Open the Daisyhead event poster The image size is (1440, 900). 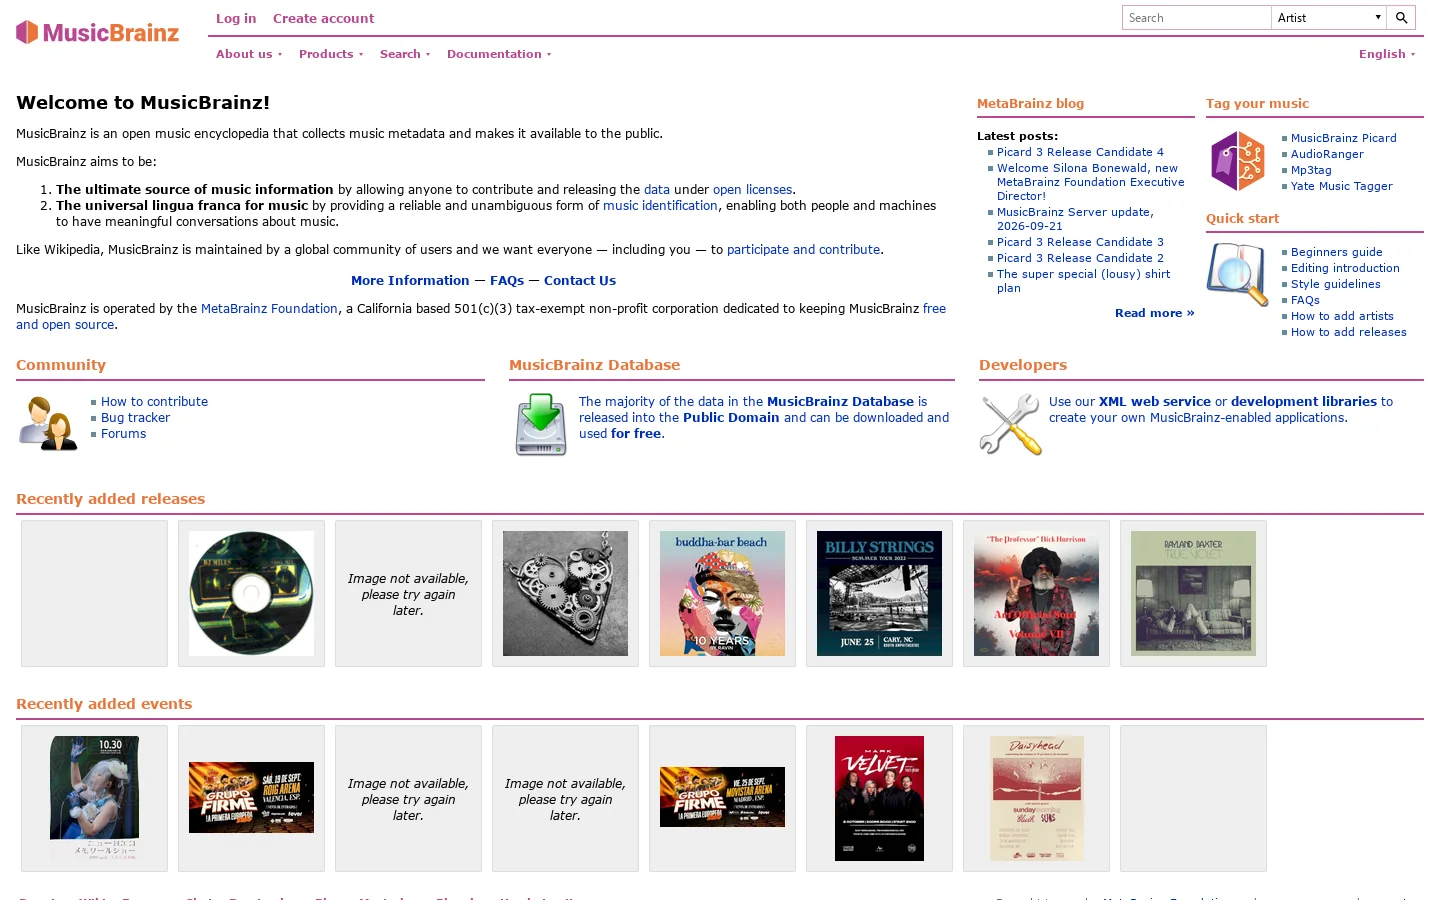pyautogui.click(x=1036, y=798)
